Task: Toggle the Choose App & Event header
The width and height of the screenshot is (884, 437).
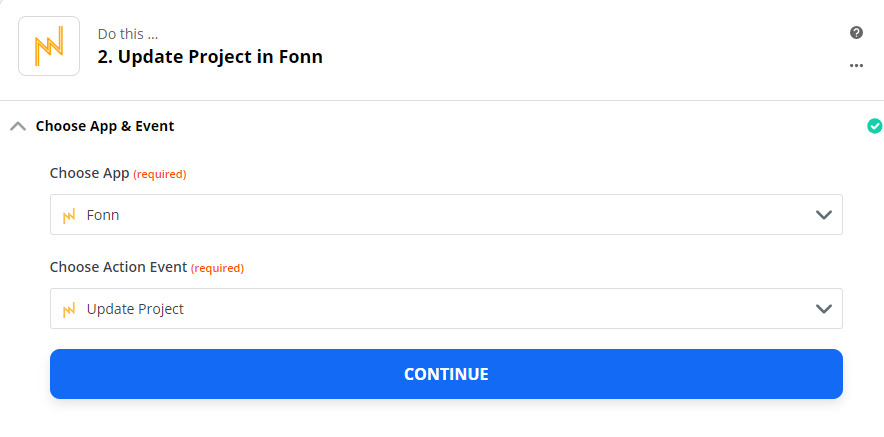Action: (105, 126)
